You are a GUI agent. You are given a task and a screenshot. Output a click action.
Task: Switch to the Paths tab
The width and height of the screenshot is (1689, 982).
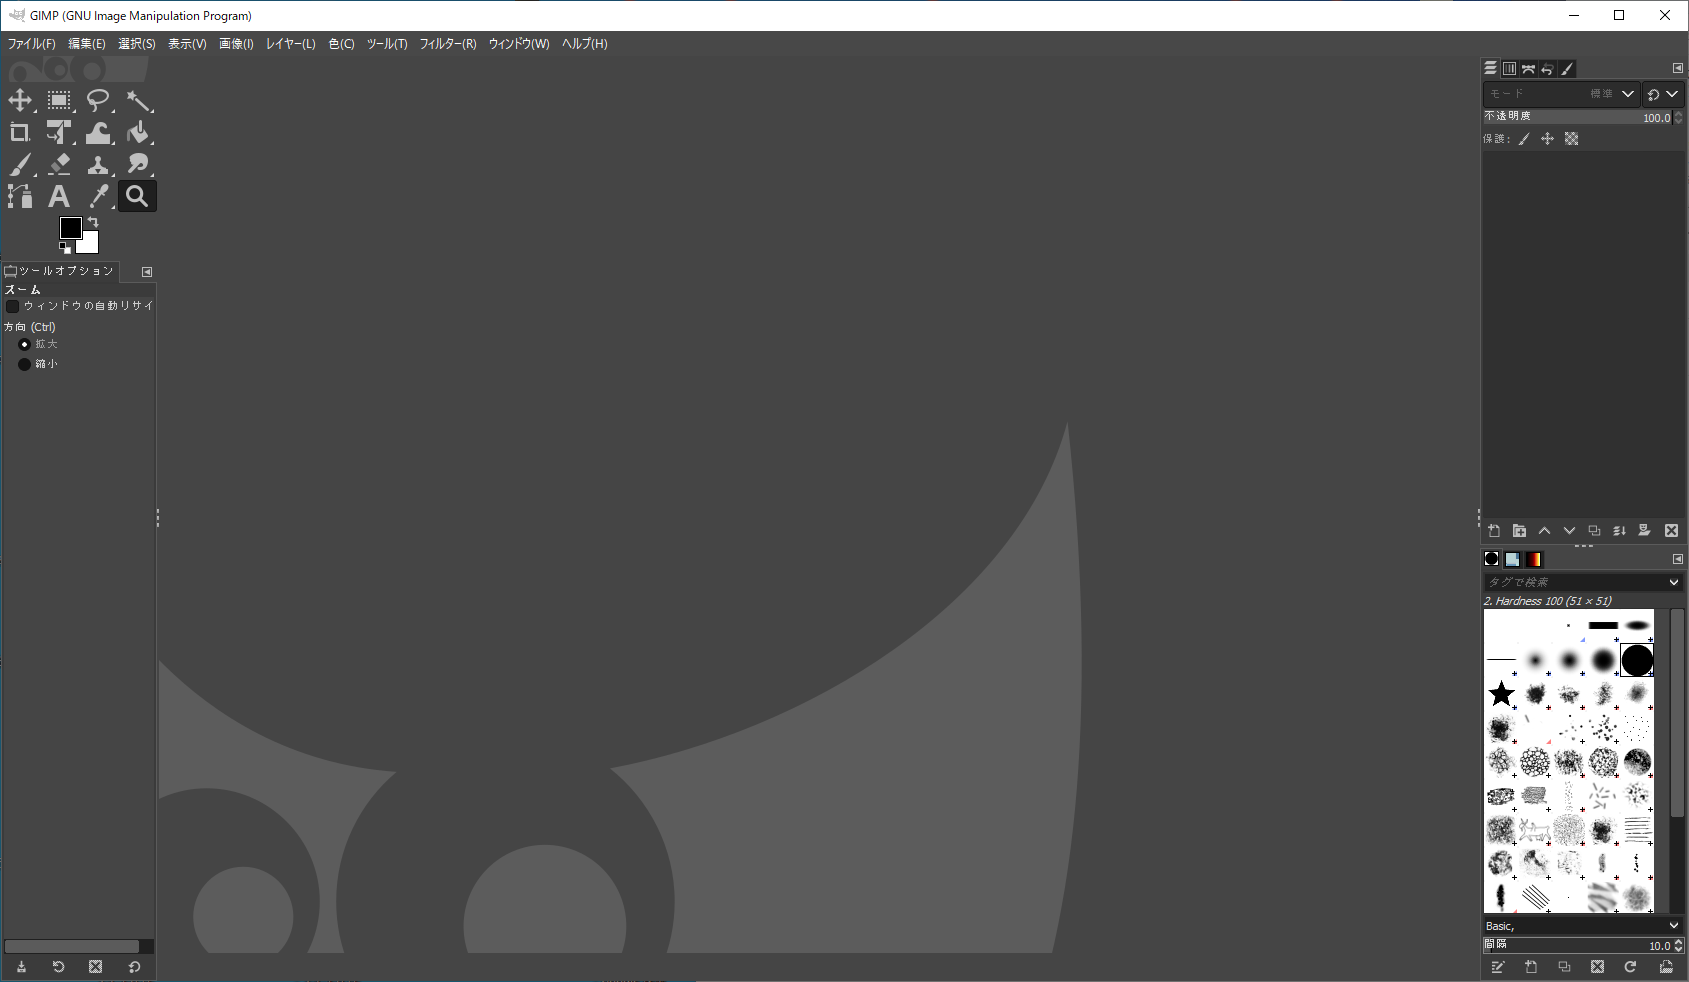(1529, 69)
